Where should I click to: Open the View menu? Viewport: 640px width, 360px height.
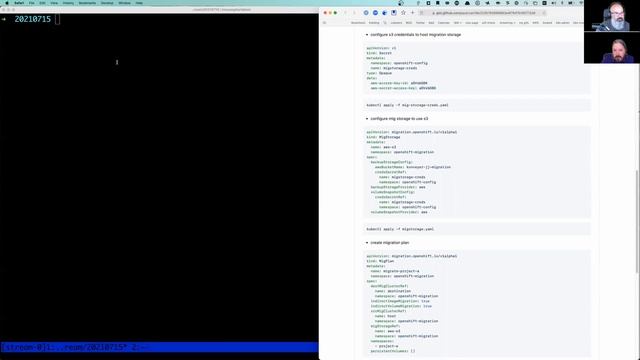tap(54, 3)
